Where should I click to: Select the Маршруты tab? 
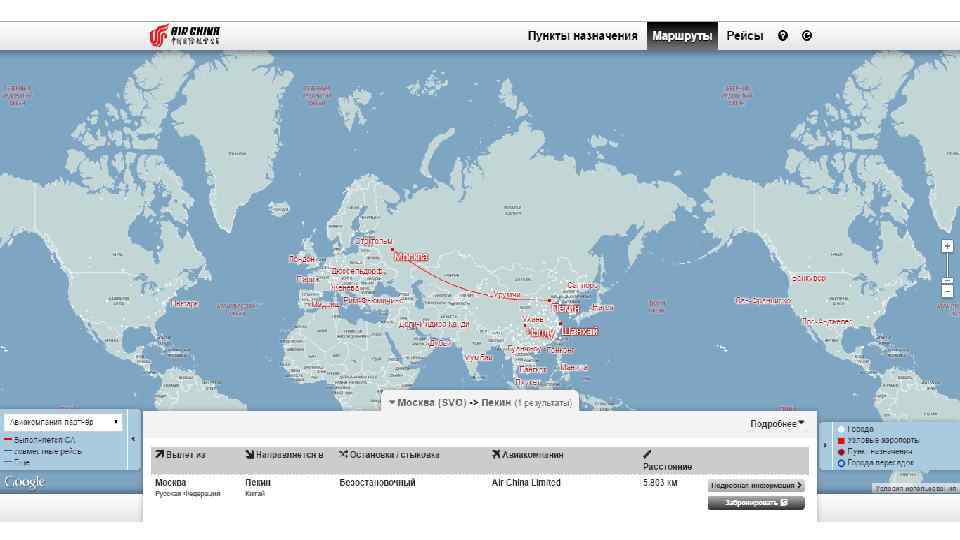(682, 36)
